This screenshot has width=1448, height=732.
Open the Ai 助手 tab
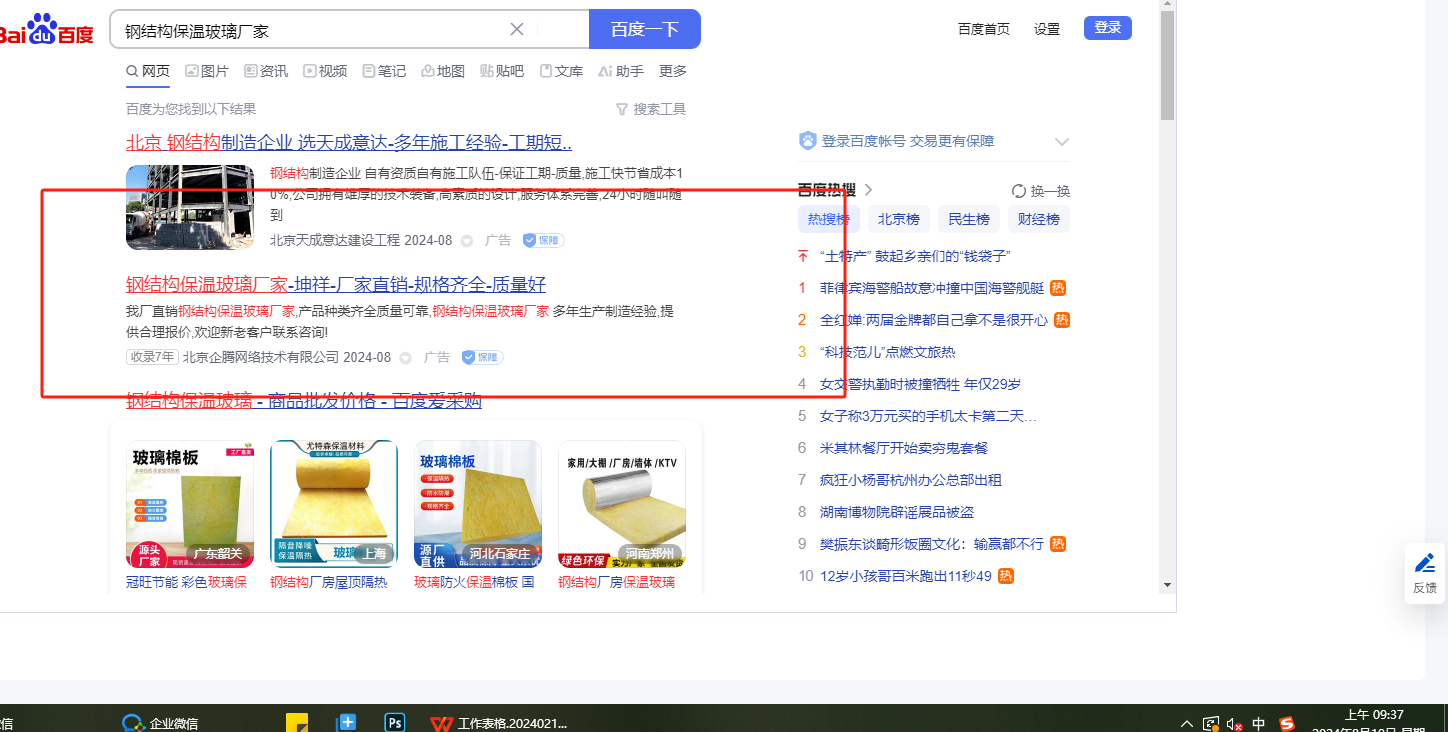(x=621, y=71)
